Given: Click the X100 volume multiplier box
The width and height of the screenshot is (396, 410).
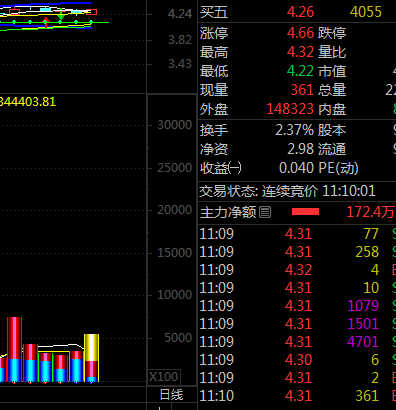Looking at the screenshot, I should [164, 377].
